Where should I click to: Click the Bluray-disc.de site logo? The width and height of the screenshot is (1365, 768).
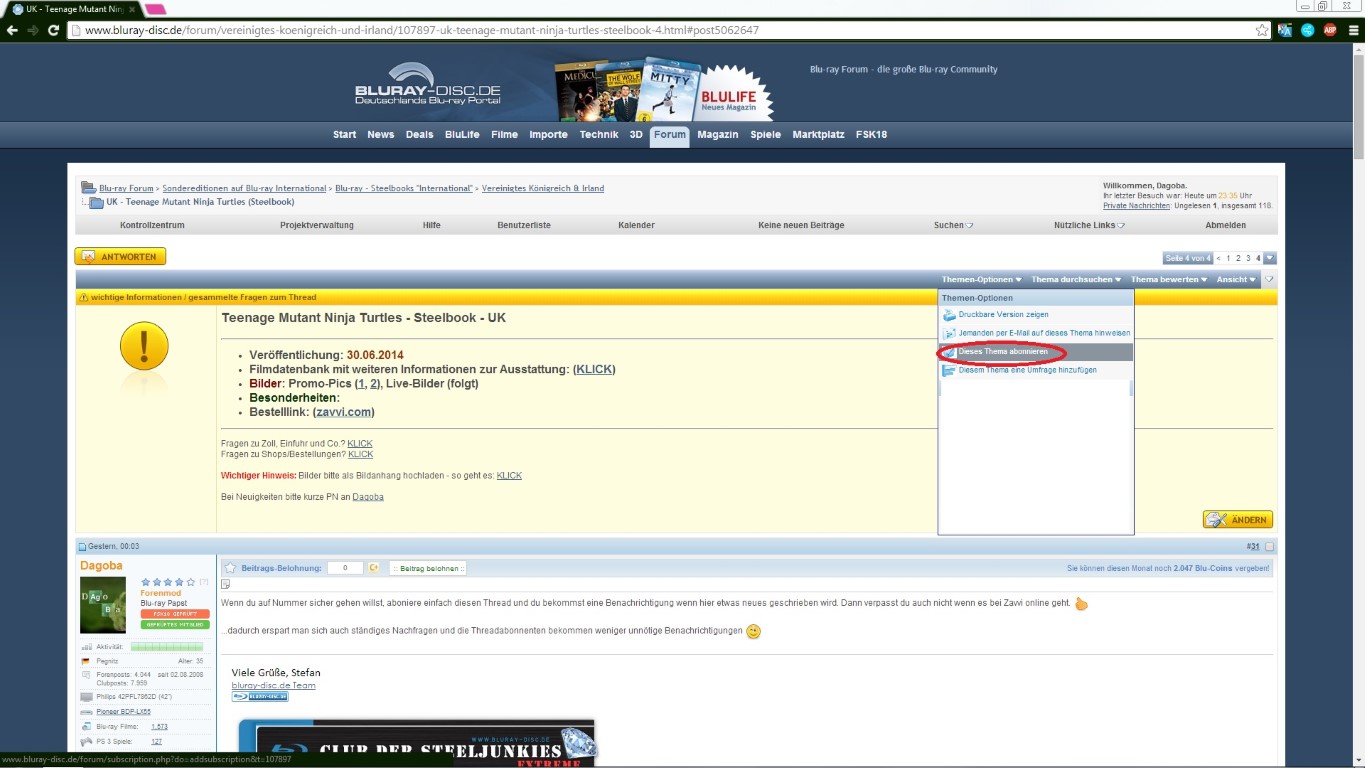pyautogui.click(x=428, y=85)
